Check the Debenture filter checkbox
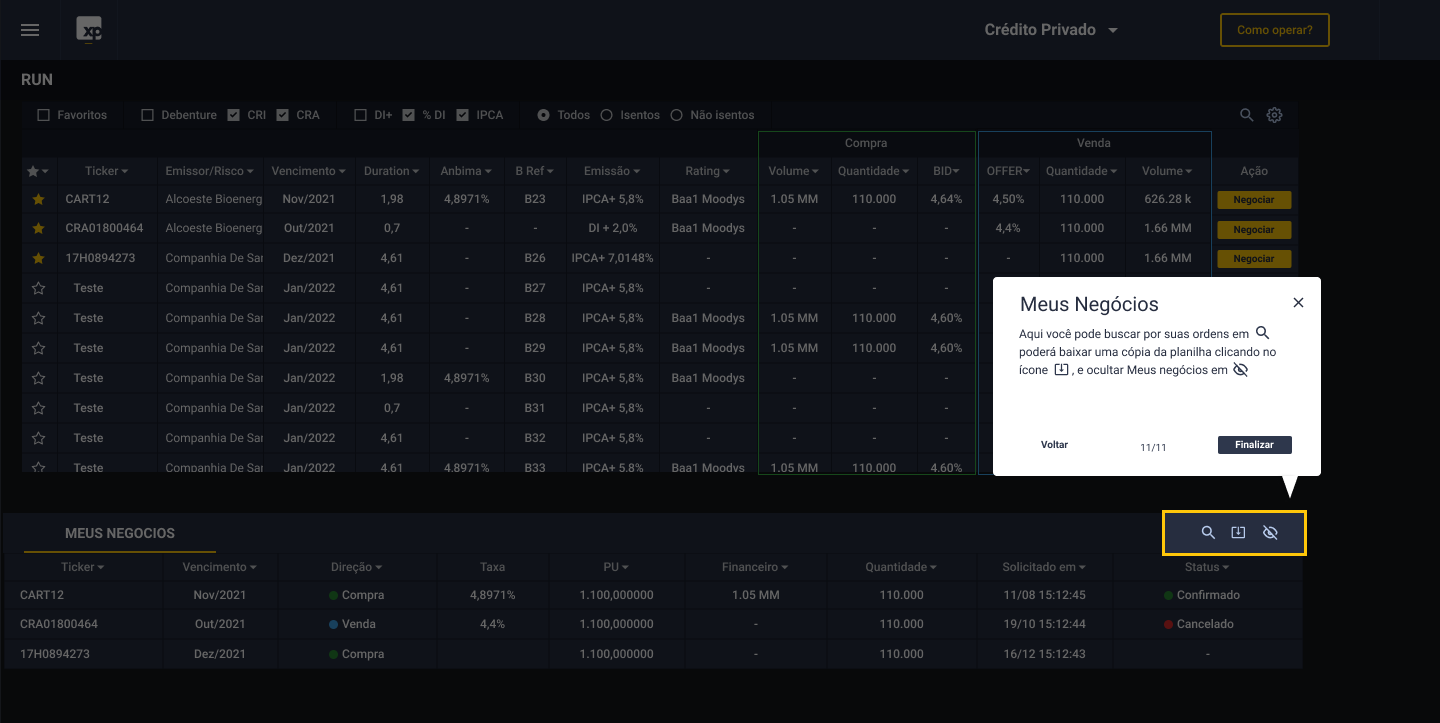Screen dimensions: 1440x723 coord(147,115)
